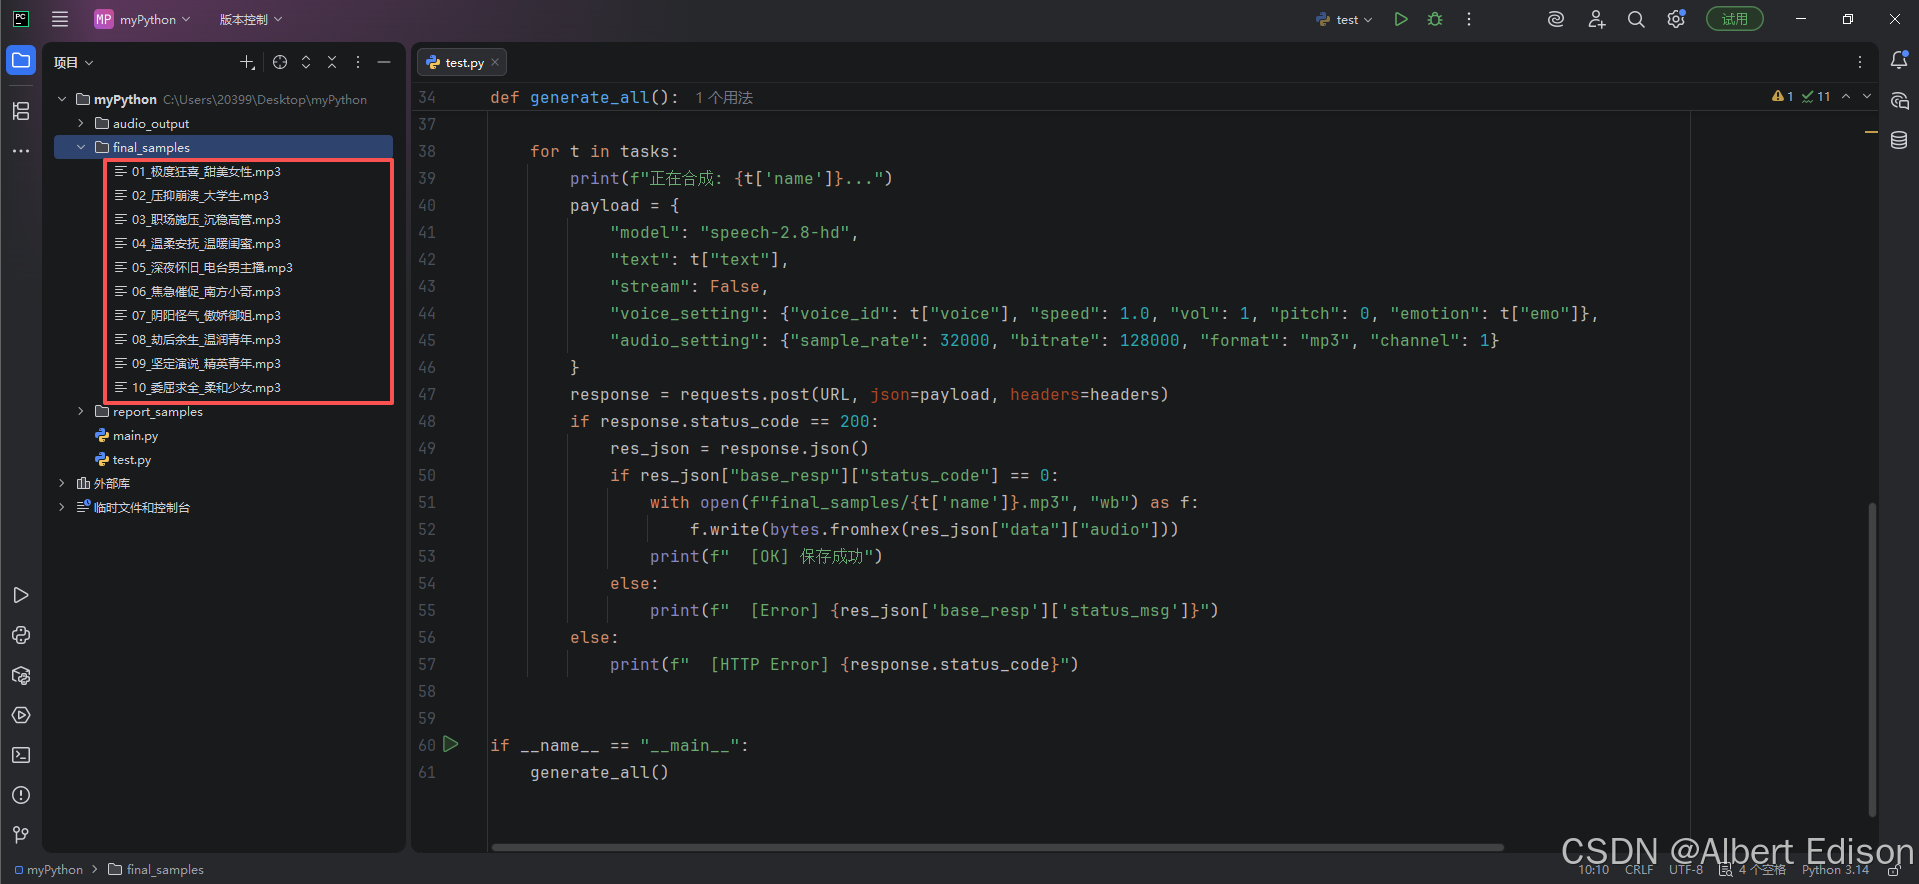Viewport: 1919px width, 884px height.
Task: Click the 试用 trial button
Action: (1735, 19)
